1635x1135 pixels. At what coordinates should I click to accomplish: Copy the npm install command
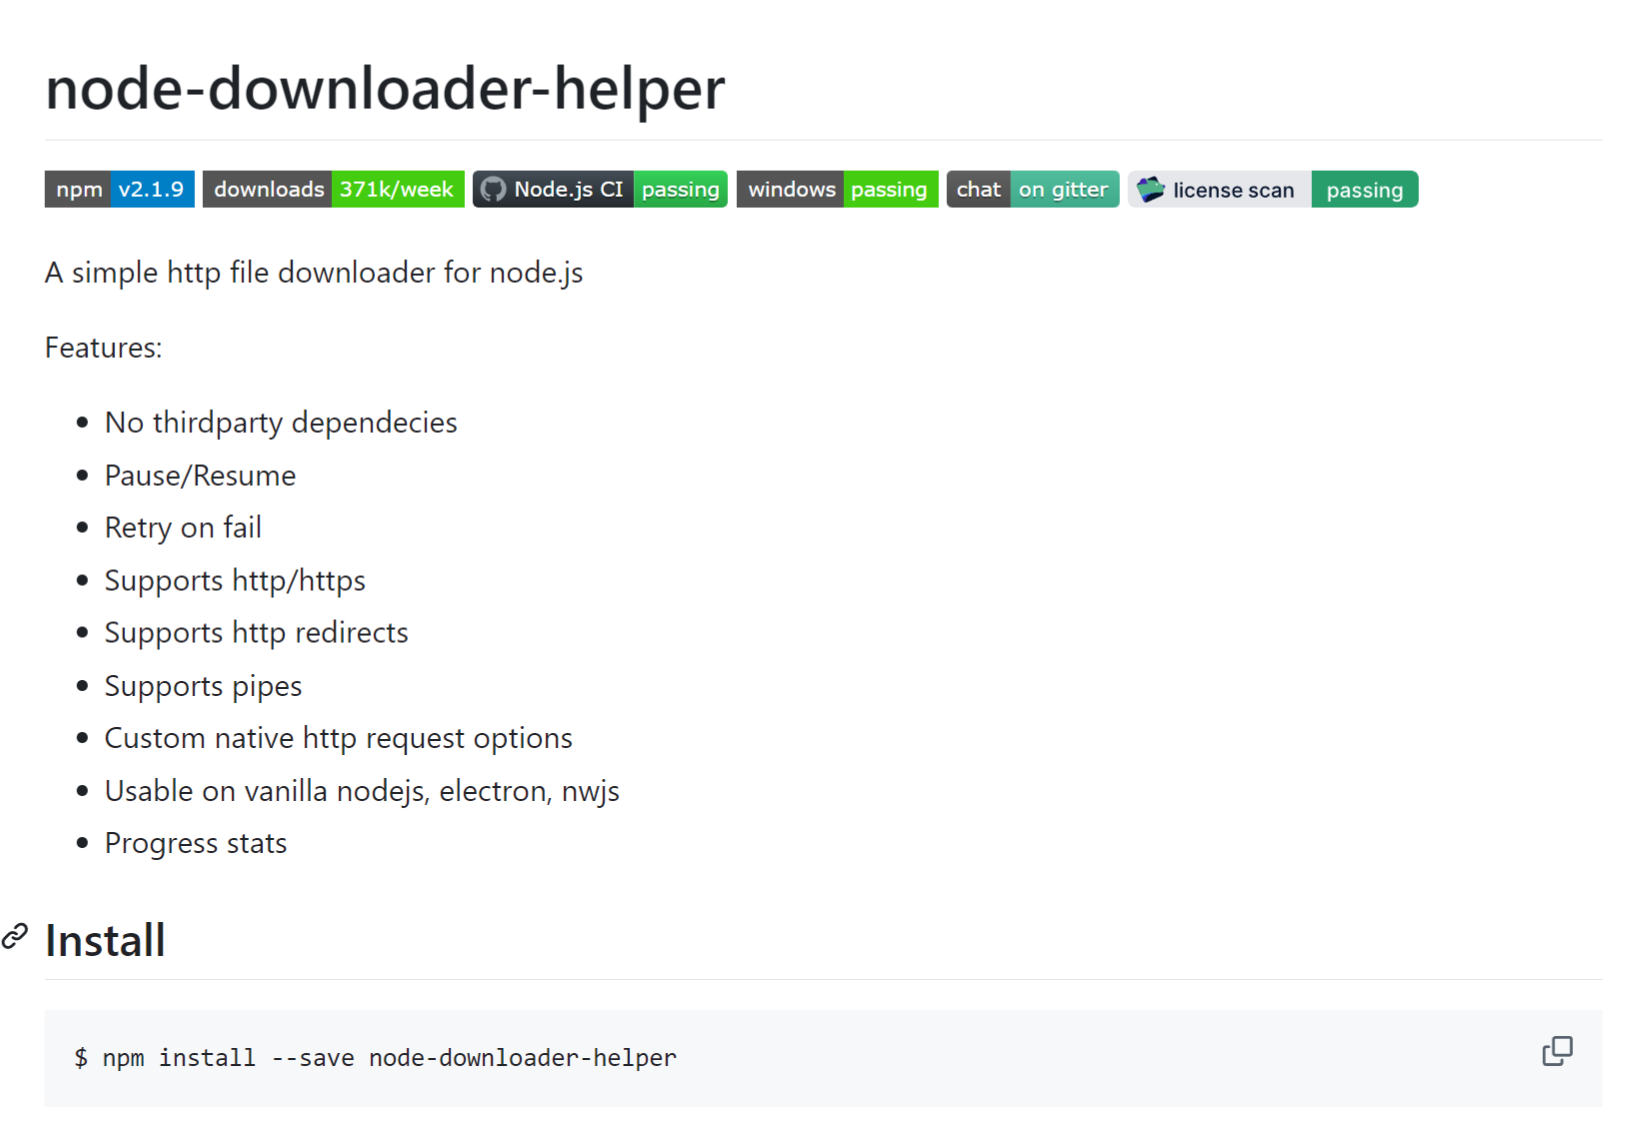[1557, 1051]
